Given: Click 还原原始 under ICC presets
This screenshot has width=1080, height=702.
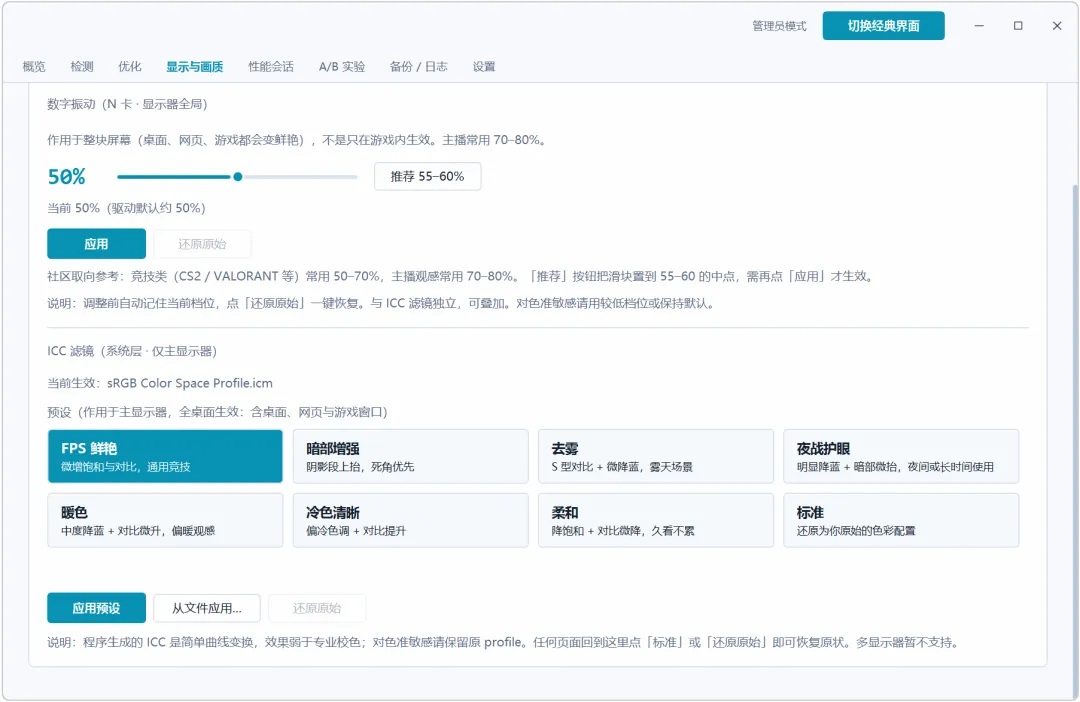Looking at the screenshot, I should click(317, 608).
